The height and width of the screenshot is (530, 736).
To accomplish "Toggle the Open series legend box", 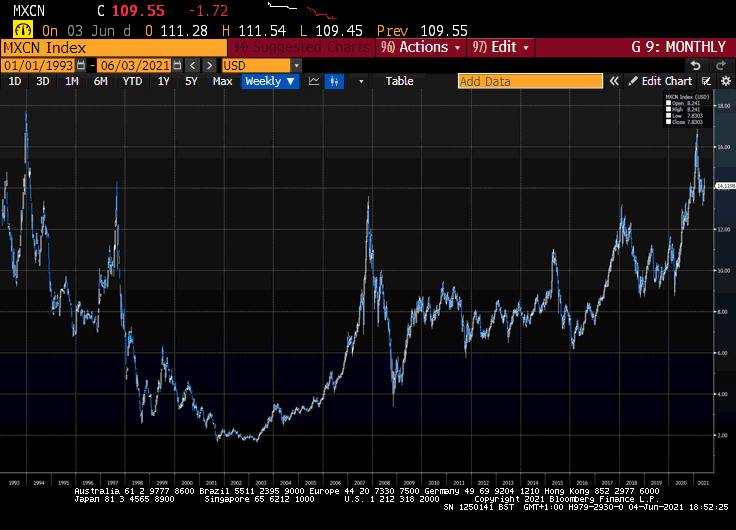I will [x=669, y=103].
